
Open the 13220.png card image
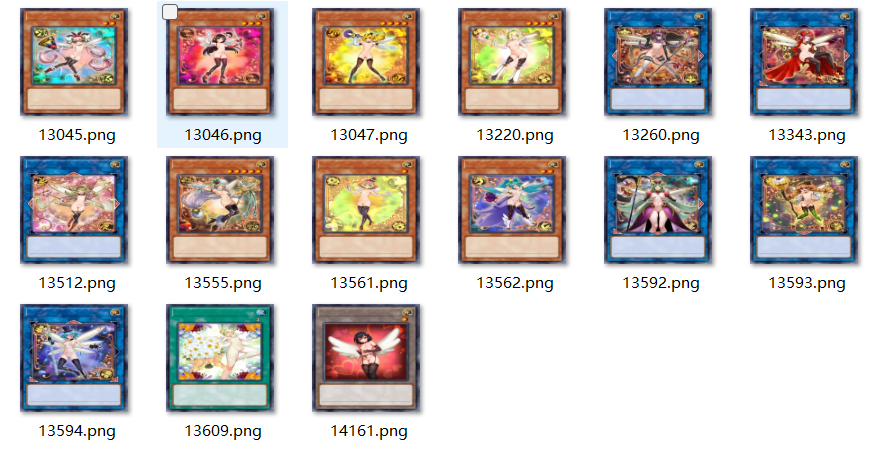512,62
